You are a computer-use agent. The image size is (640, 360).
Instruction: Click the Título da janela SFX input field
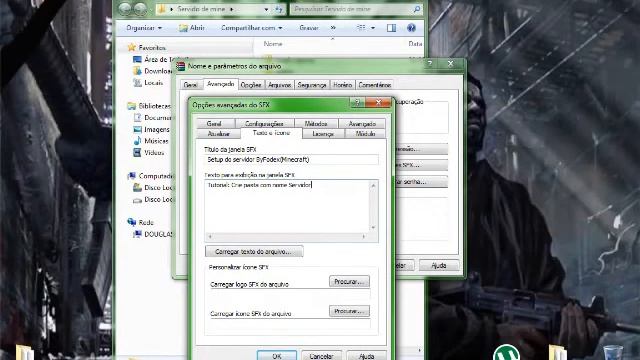click(x=291, y=160)
